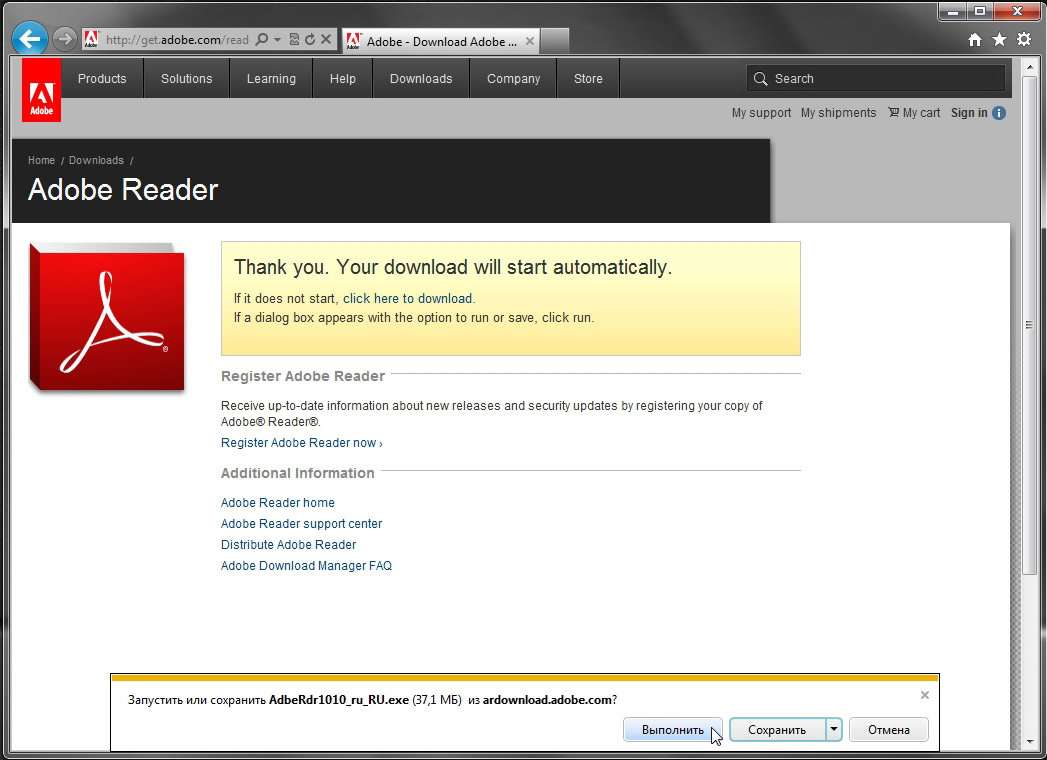1047x760 pixels.
Task: Close the Adobe download tab
Action: click(530, 41)
